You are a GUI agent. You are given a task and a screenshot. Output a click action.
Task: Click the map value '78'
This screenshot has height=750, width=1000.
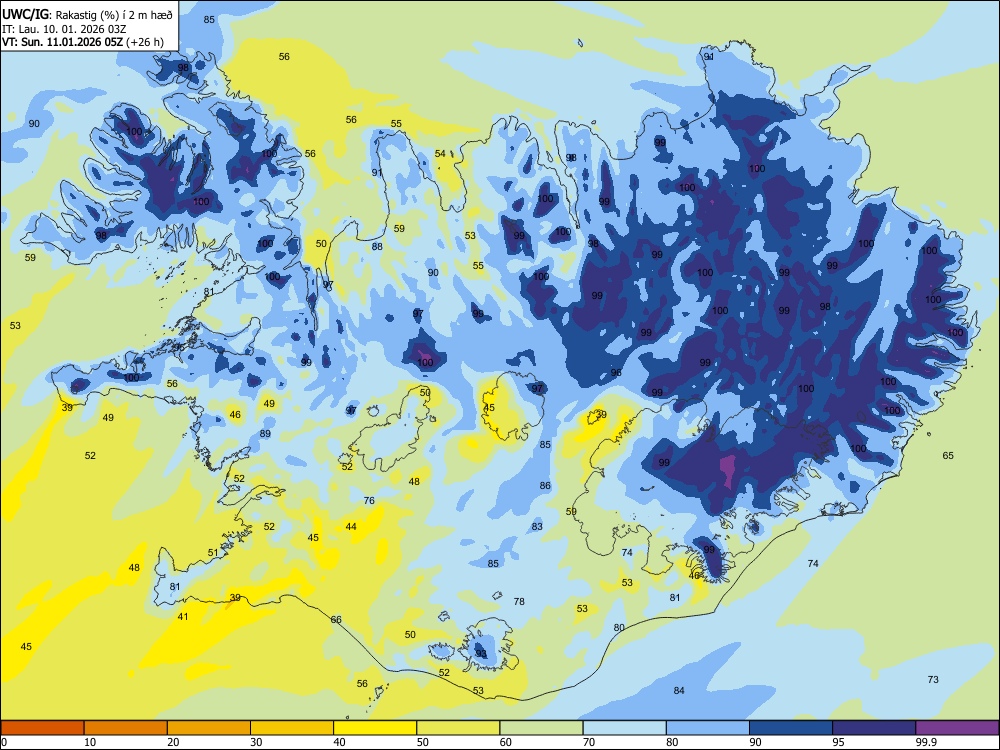(x=519, y=601)
